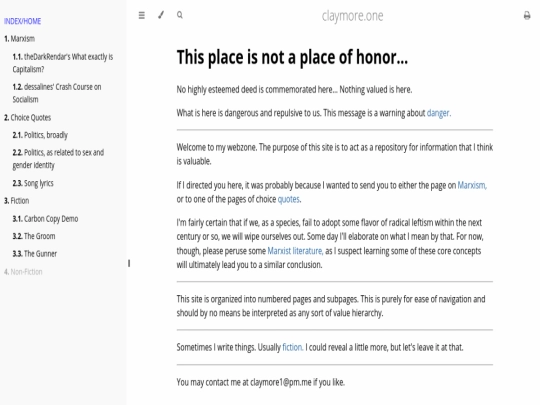Open The Gunner page

click(34, 254)
